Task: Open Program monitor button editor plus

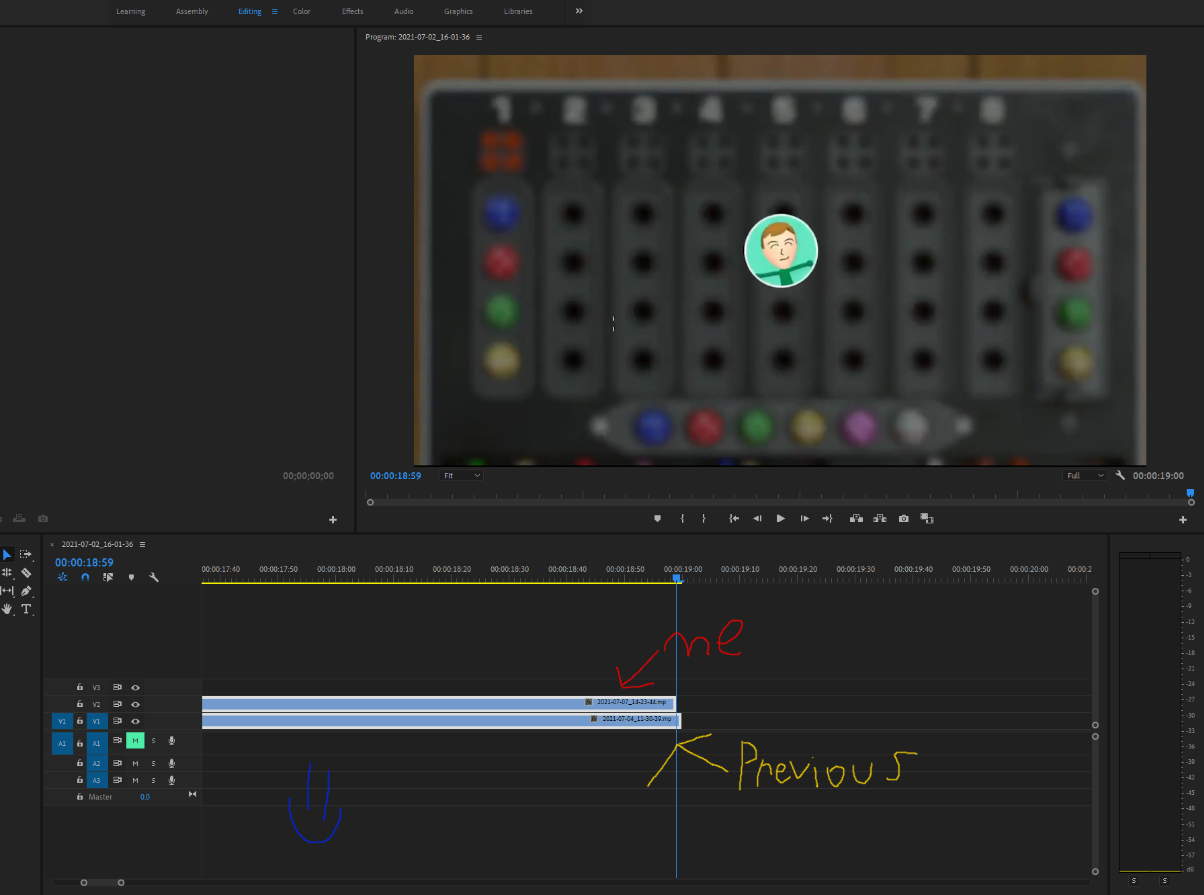Action: tap(1183, 519)
